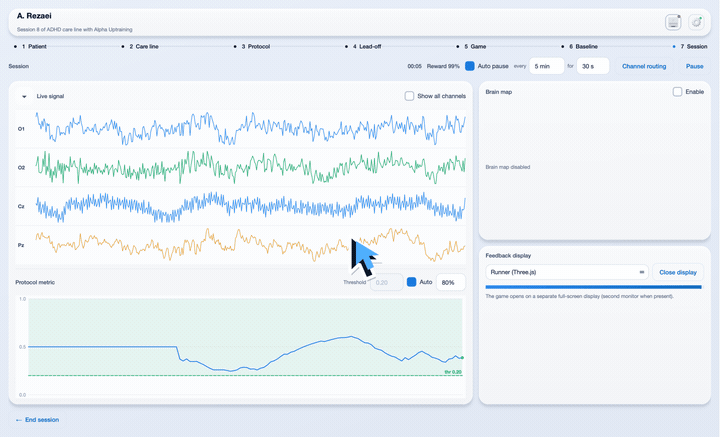720x437 pixels.
Task: Click Close display button
Action: [678, 272]
